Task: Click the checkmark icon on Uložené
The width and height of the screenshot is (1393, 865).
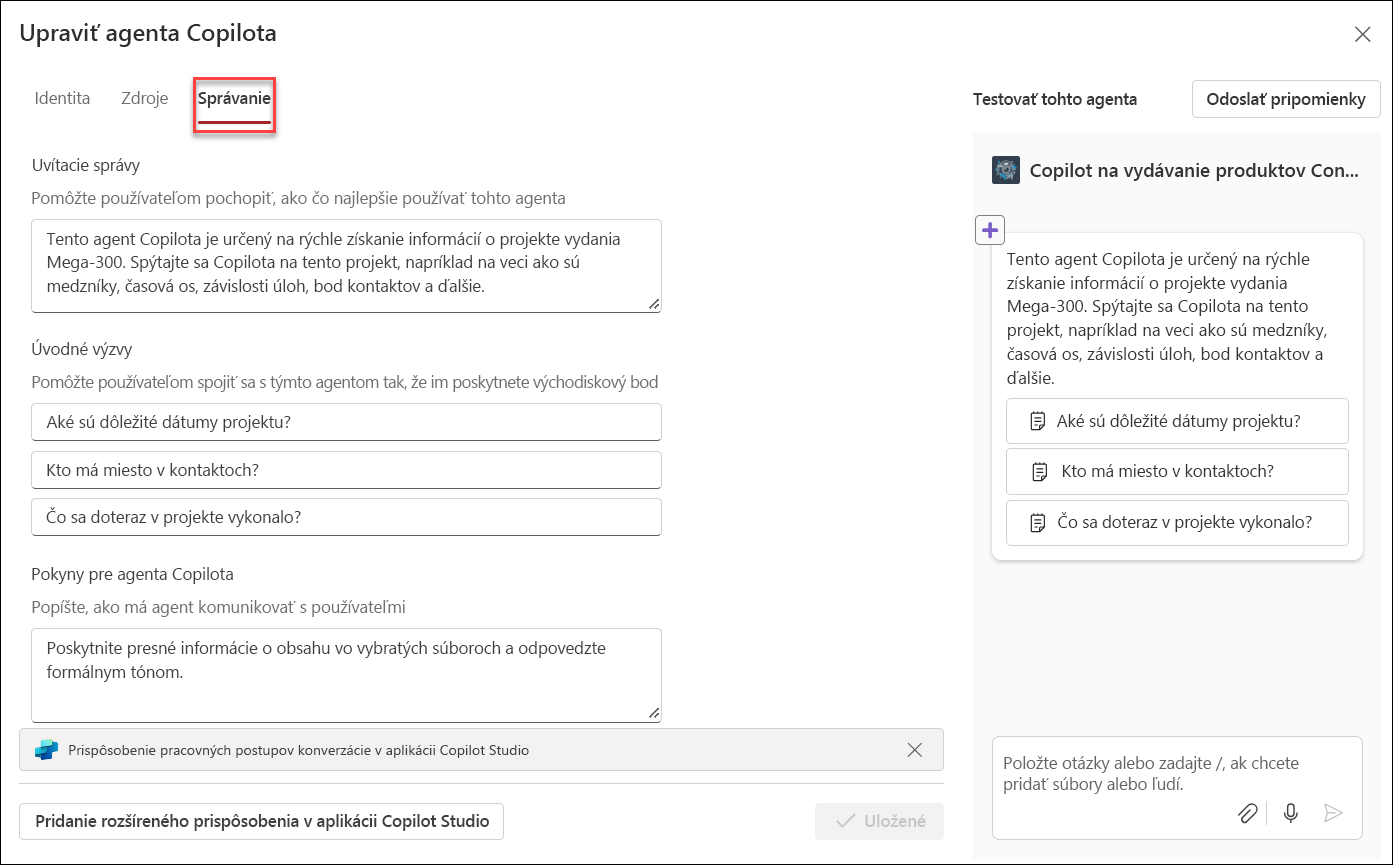Action: tap(845, 821)
